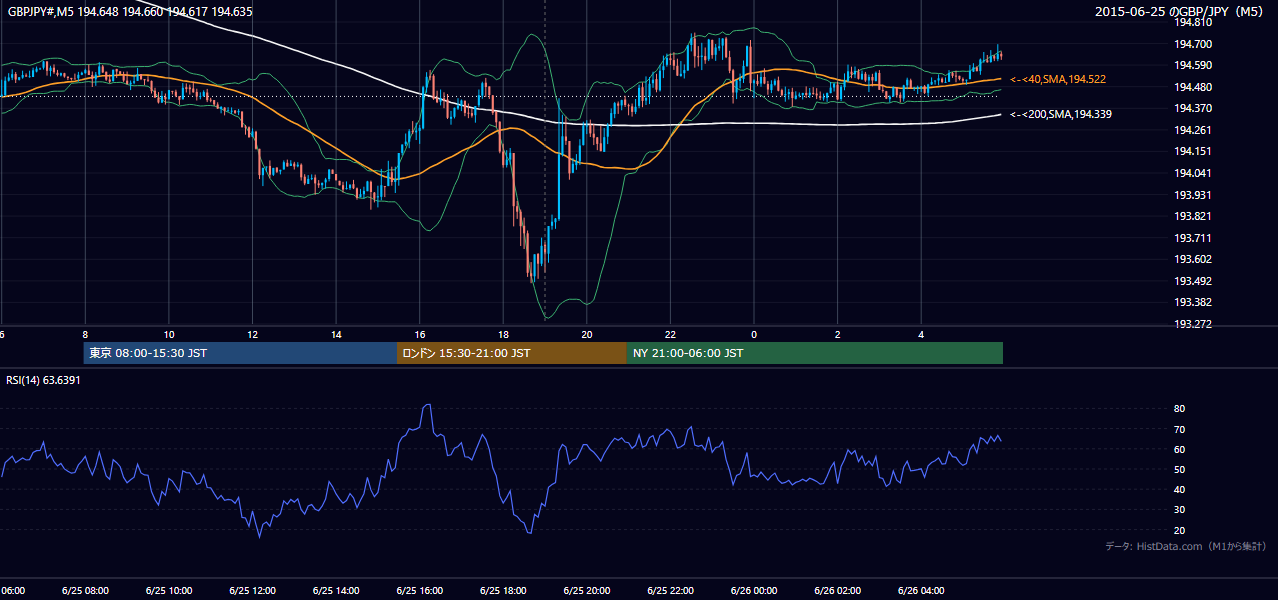Click price axis value 194.700
Screen dimensions: 1278x600
click(1193, 44)
